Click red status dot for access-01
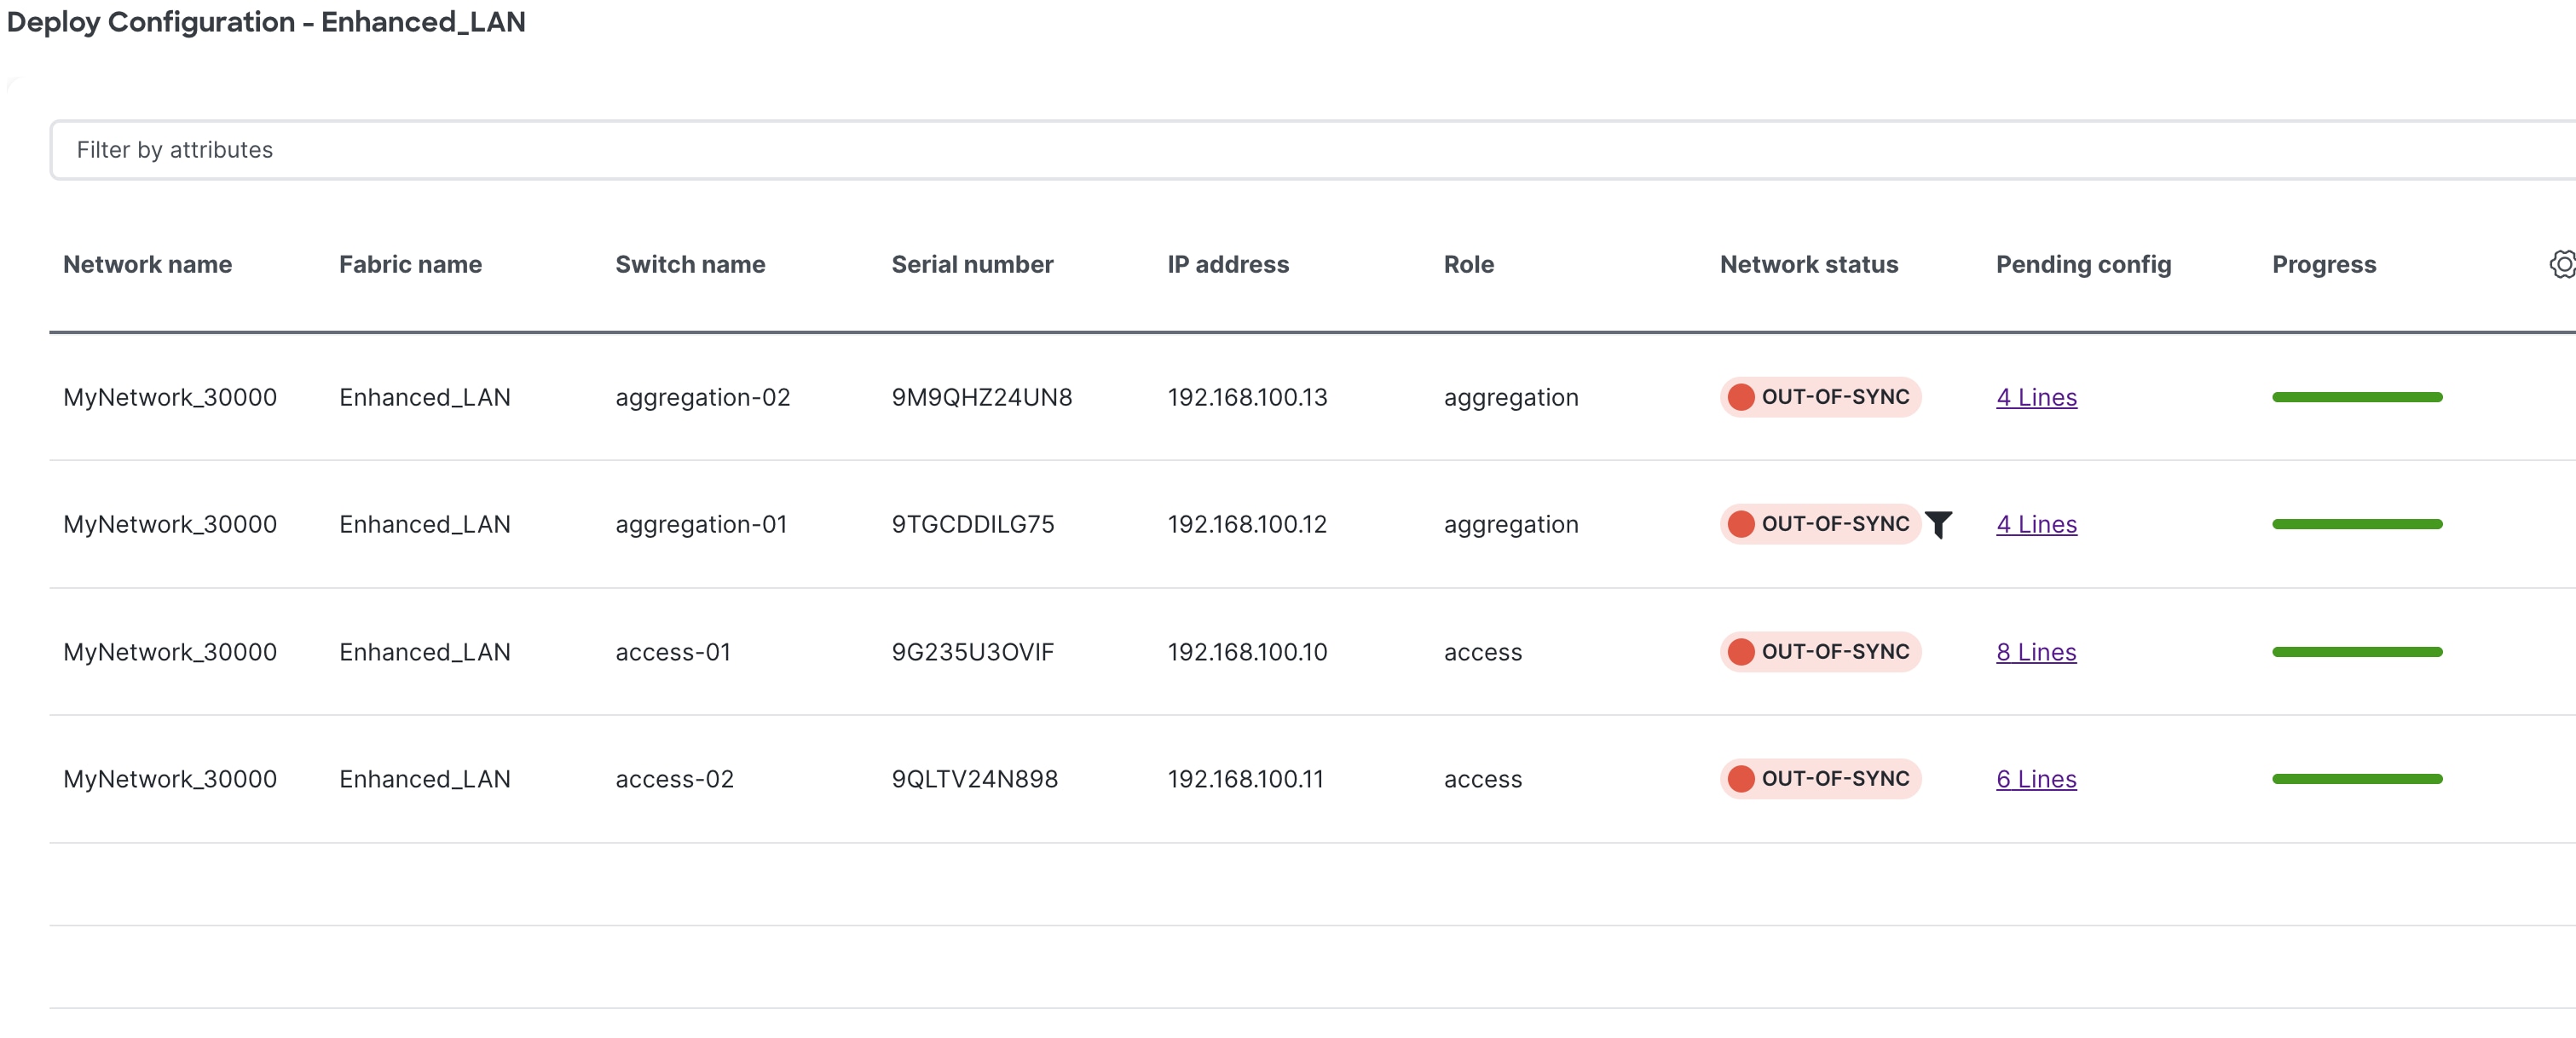Screen dimensions: 2576x1038 click(x=1741, y=652)
